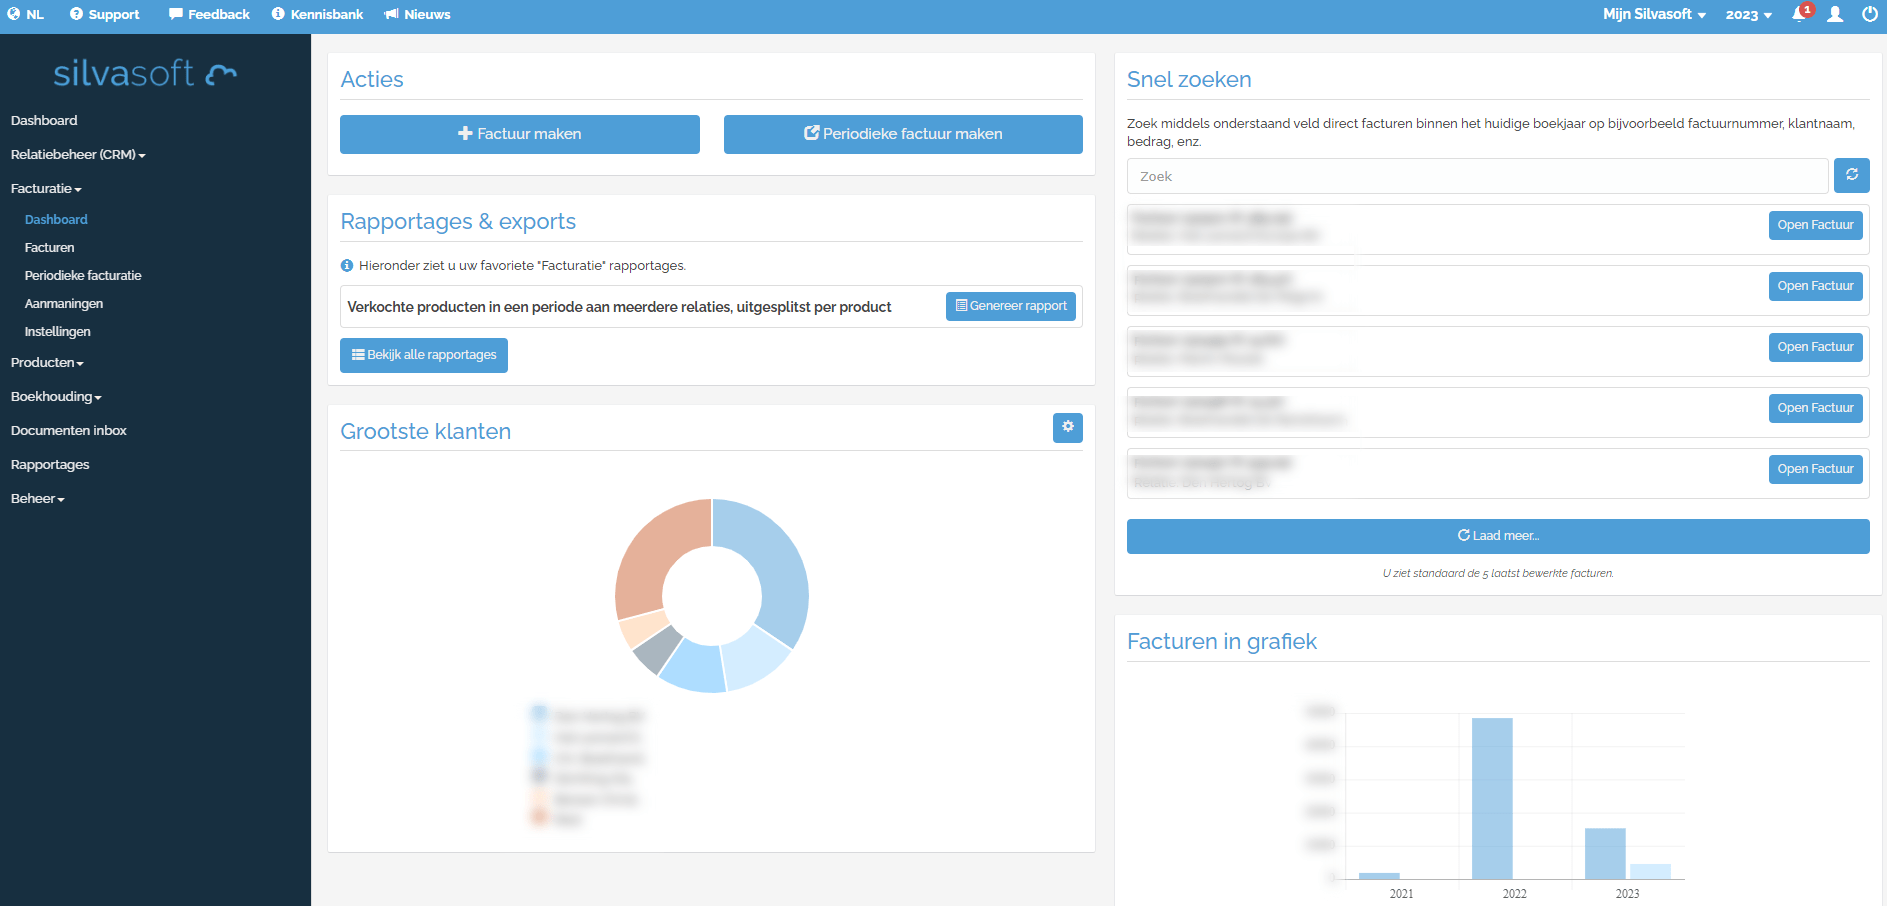The height and width of the screenshot is (906, 1887).
Task: Click the notification bell icon
Action: [x=1799, y=14]
